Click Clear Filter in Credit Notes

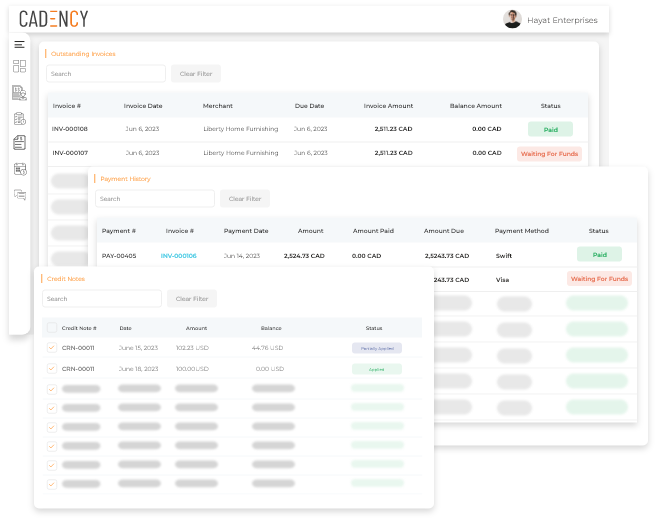192,299
